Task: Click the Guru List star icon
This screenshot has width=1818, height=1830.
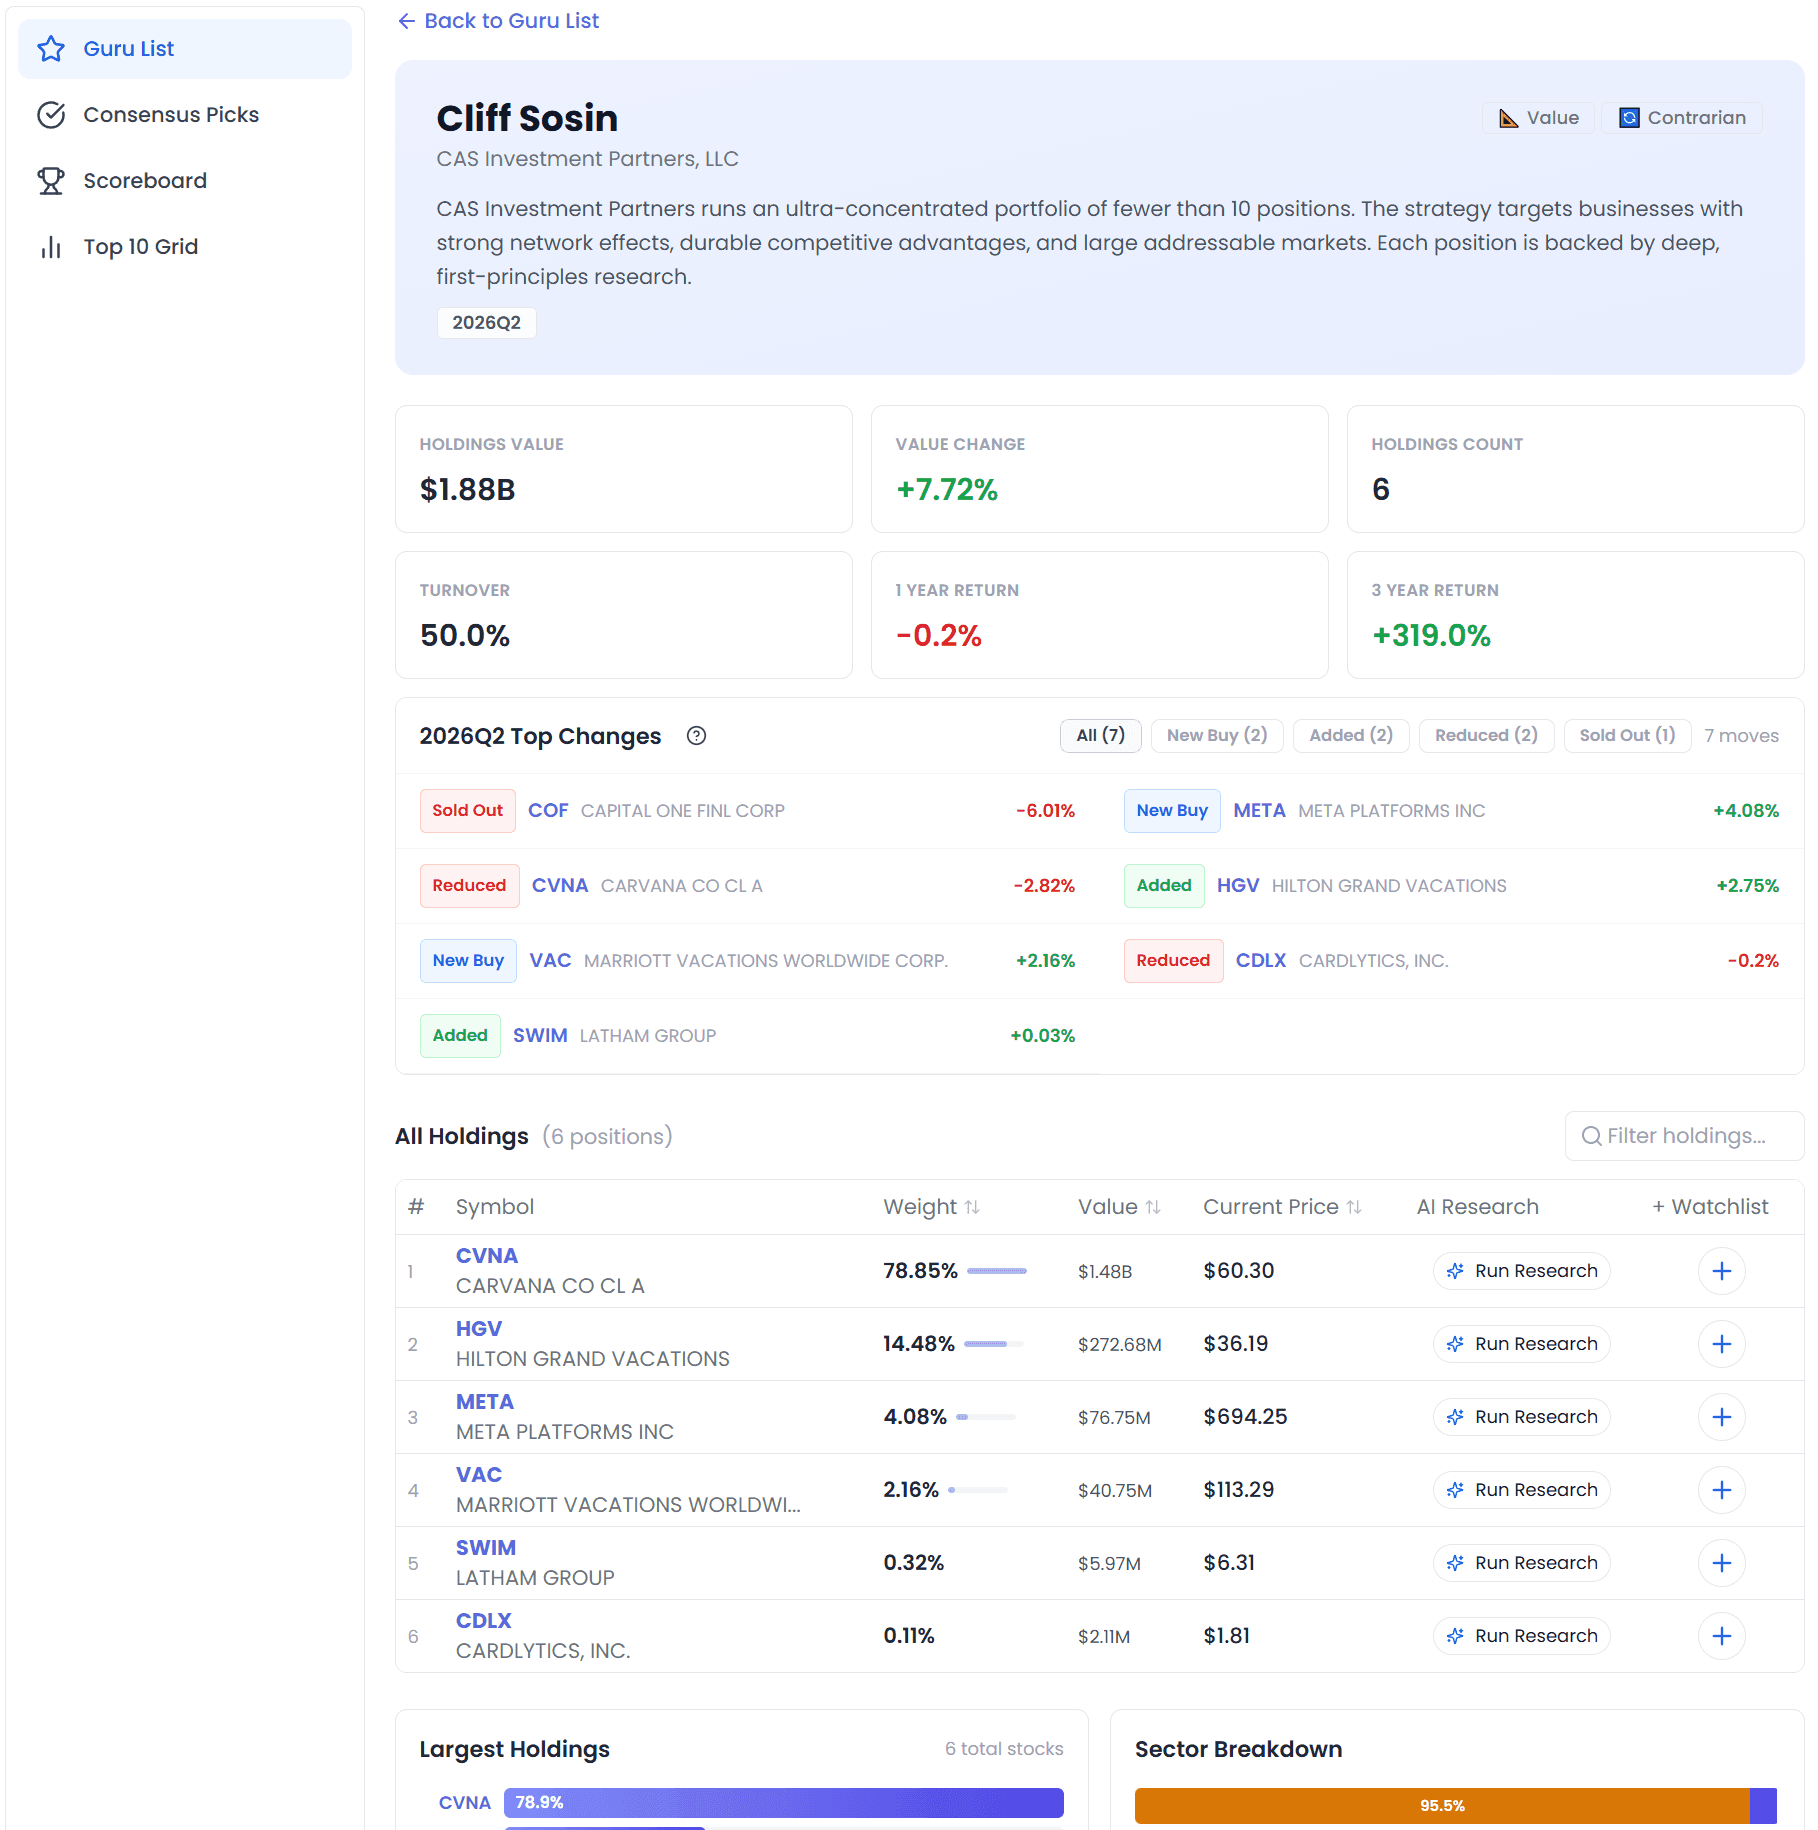Action: (51, 49)
